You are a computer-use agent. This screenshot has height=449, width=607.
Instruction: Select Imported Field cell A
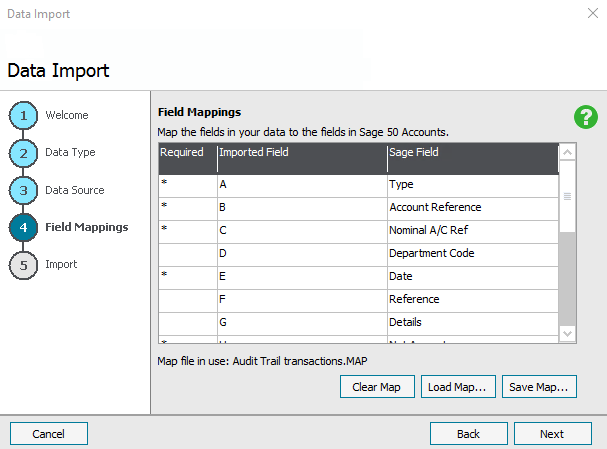(300, 185)
